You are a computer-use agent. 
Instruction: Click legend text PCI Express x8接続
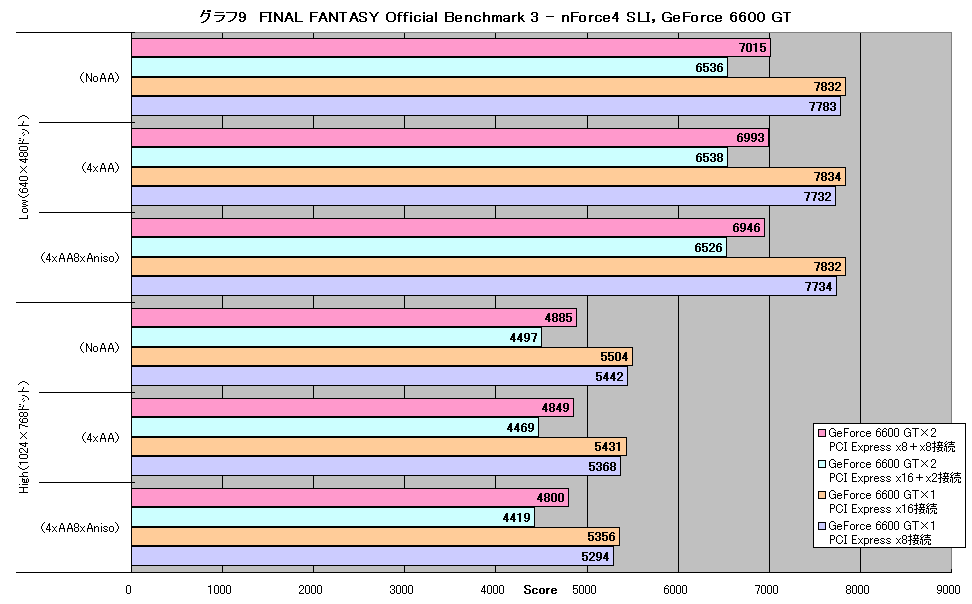pos(880,540)
